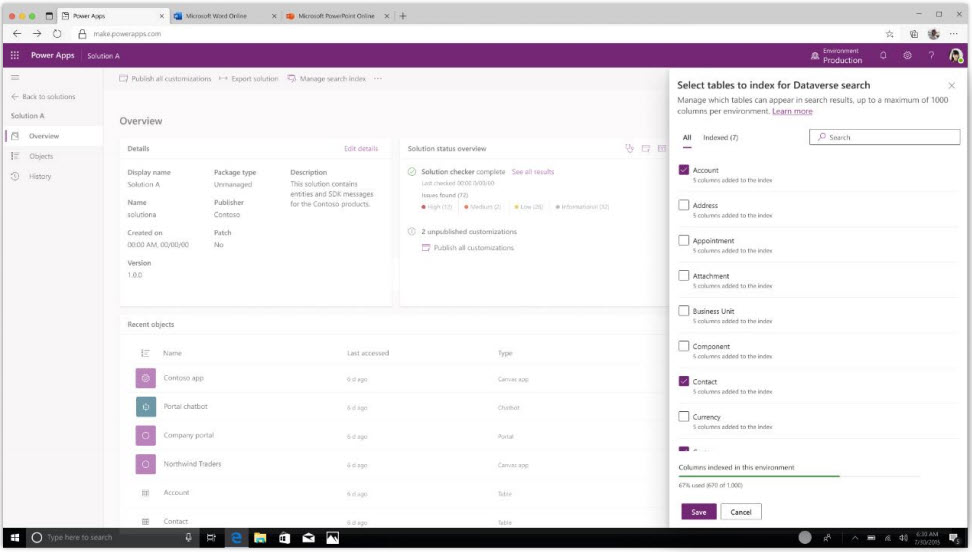This screenshot has height=552, width=972.
Task: Click the Portal chatbot icon
Action: pyautogui.click(x=146, y=407)
